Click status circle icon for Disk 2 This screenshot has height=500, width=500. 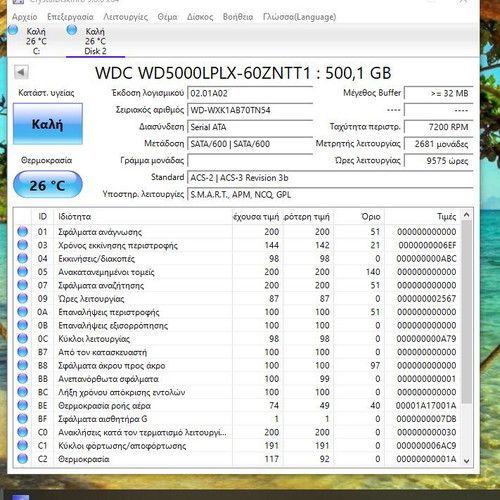[72, 30]
